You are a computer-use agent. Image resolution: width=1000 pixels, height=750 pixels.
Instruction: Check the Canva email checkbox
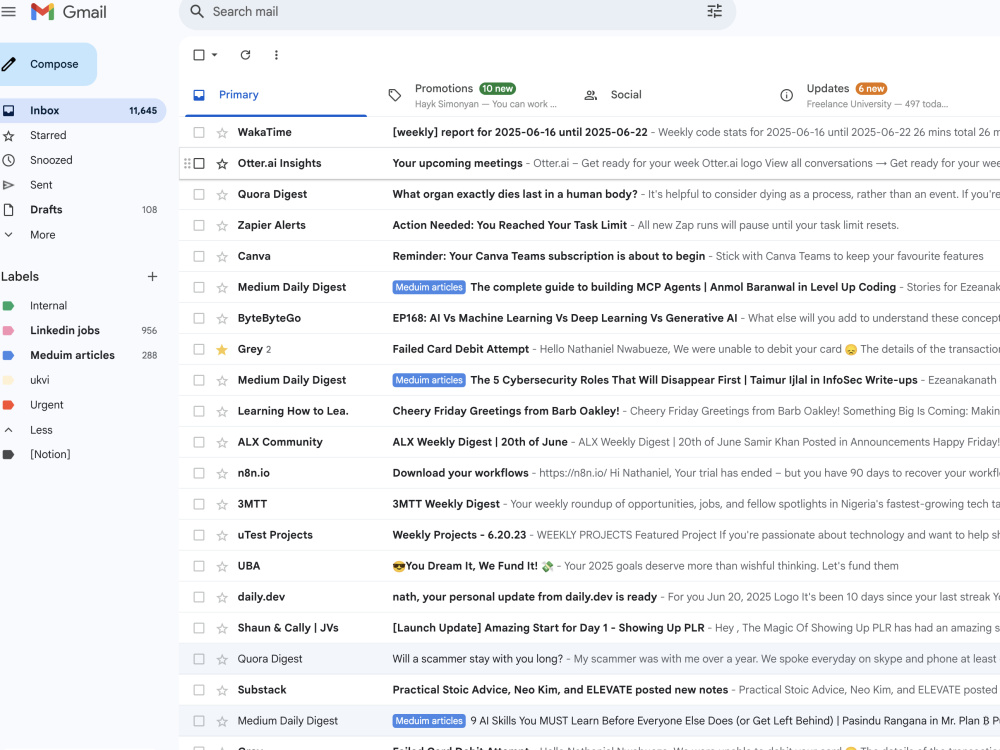point(199,256)
